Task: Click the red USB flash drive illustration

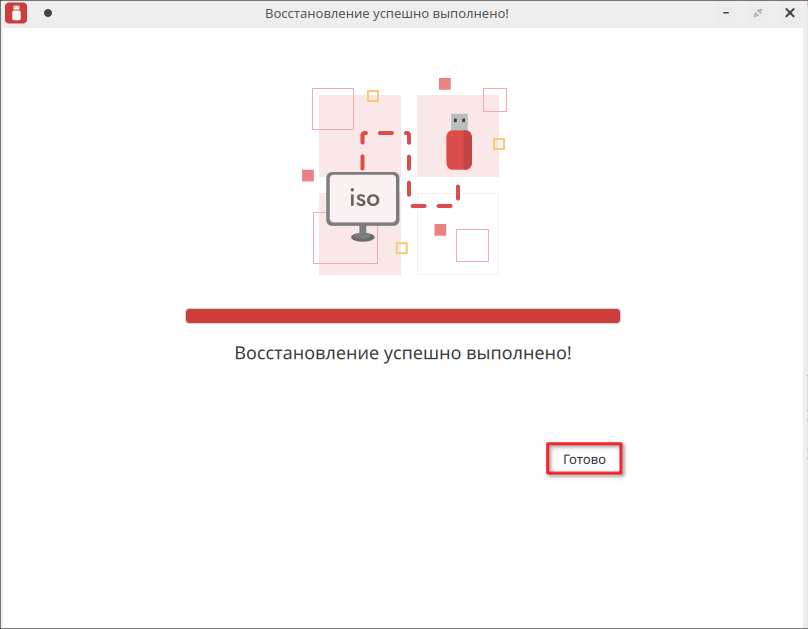Action: pos(459,142)
